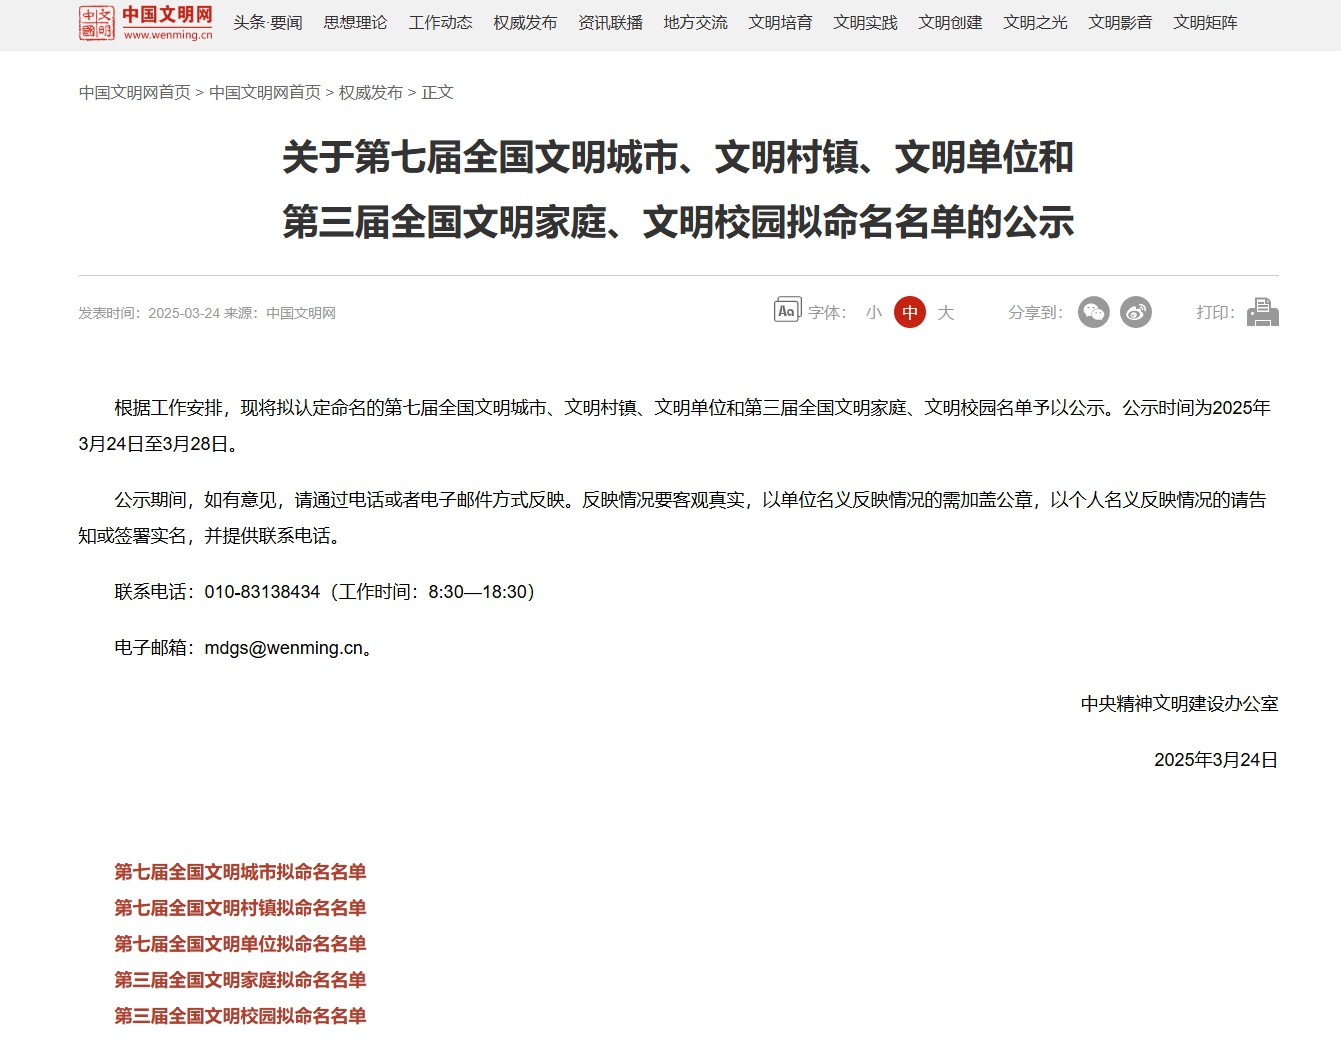1341x1060 pixels.
Task: Set font size to small (小)
Action: click(x=873, y=312)
